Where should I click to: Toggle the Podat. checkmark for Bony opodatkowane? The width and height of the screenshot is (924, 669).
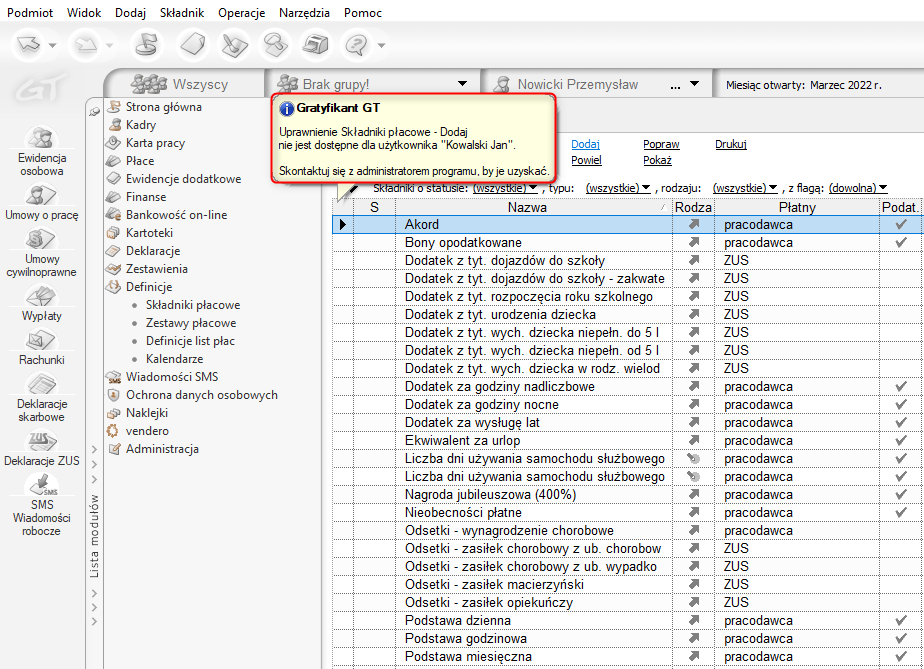(900, 243)
